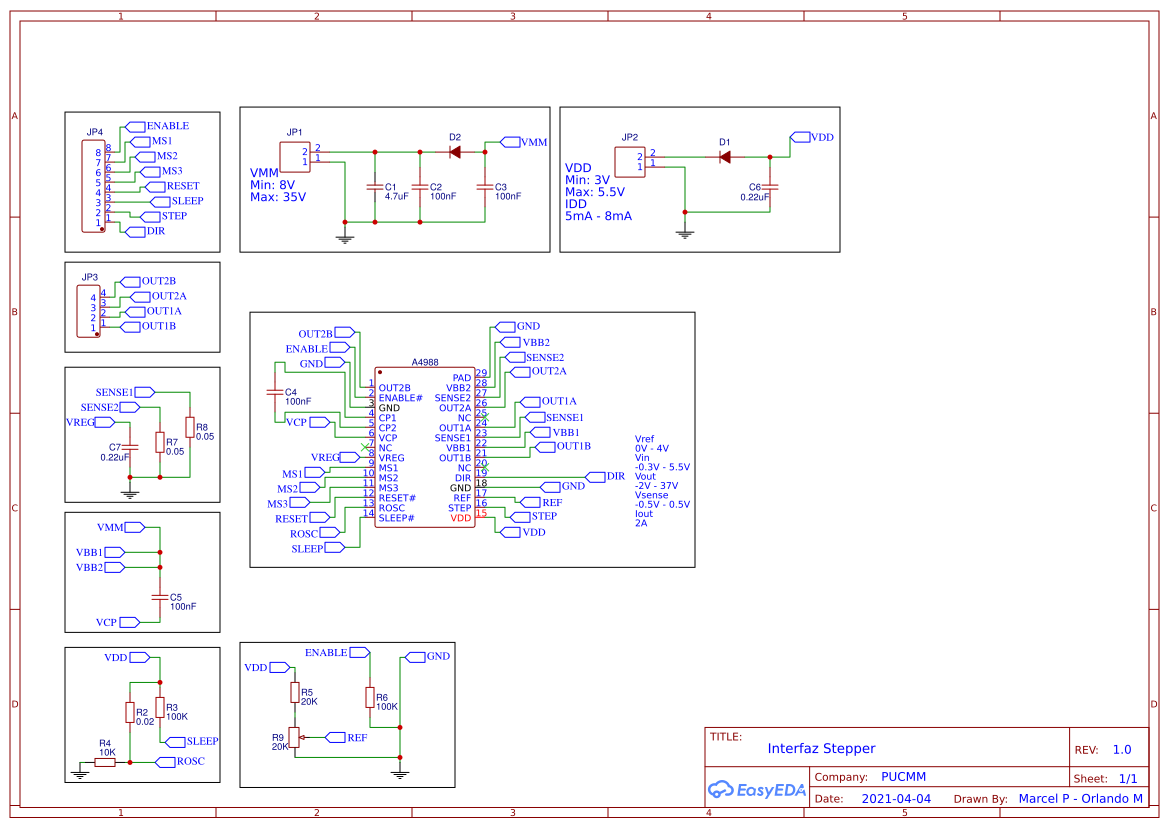Click the RESET net flag beside JP4
The height and width of the screenshot is (828, 1169).
(172, 186)
